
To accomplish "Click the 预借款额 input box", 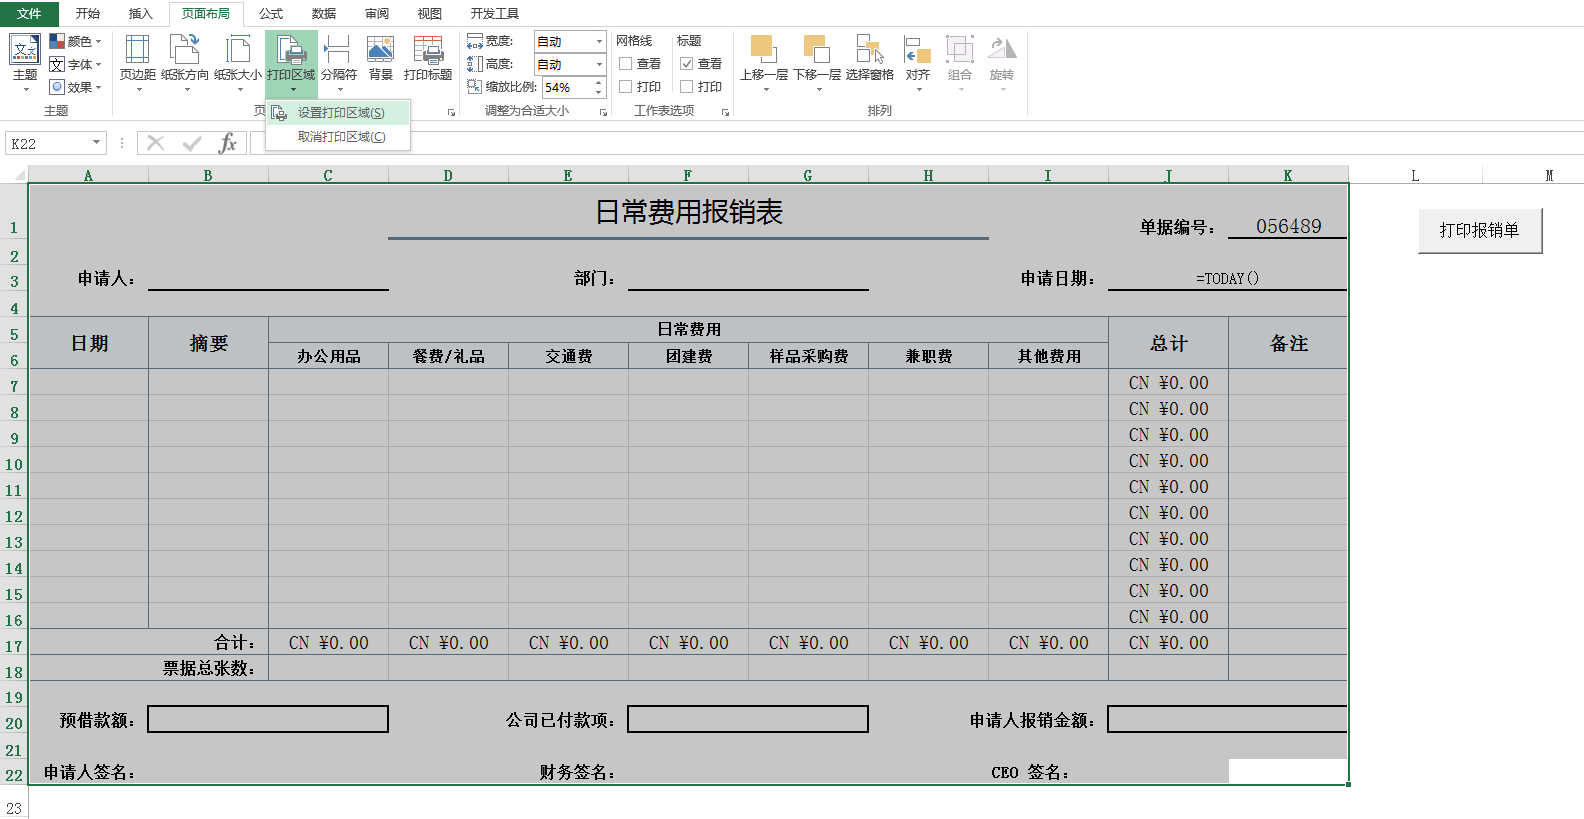I will click(x=268, y=719).
